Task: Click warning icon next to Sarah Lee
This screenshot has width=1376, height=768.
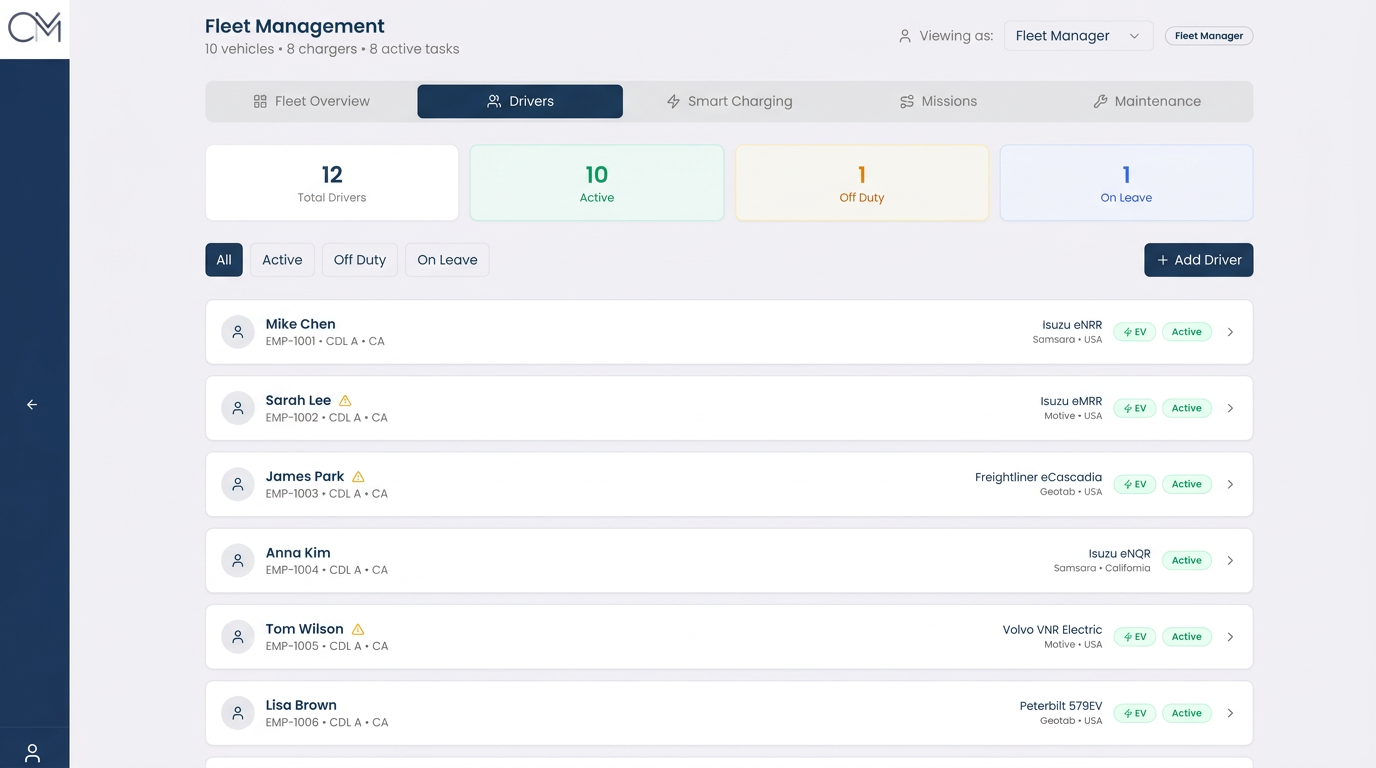Action: tap(345, 401)
